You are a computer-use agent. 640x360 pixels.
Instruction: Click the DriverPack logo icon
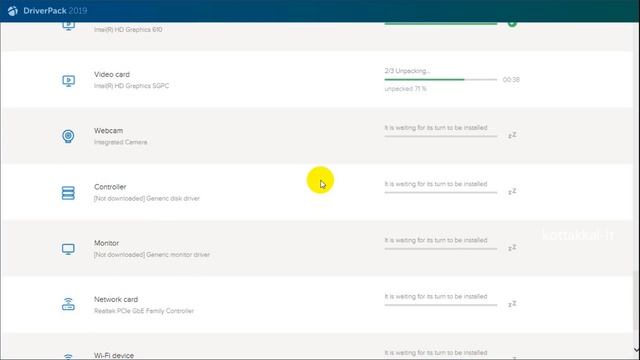(x=13, y=11)
